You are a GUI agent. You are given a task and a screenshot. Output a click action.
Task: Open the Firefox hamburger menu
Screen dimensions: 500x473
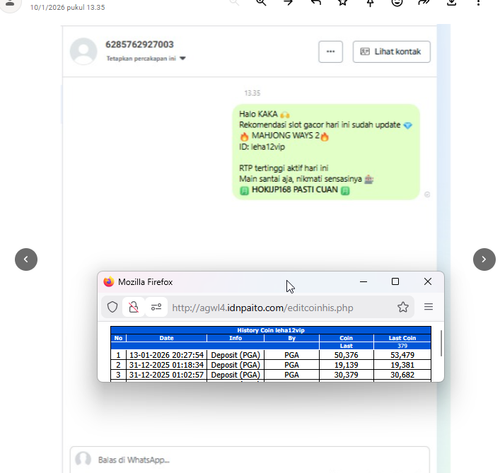point(428,307)
